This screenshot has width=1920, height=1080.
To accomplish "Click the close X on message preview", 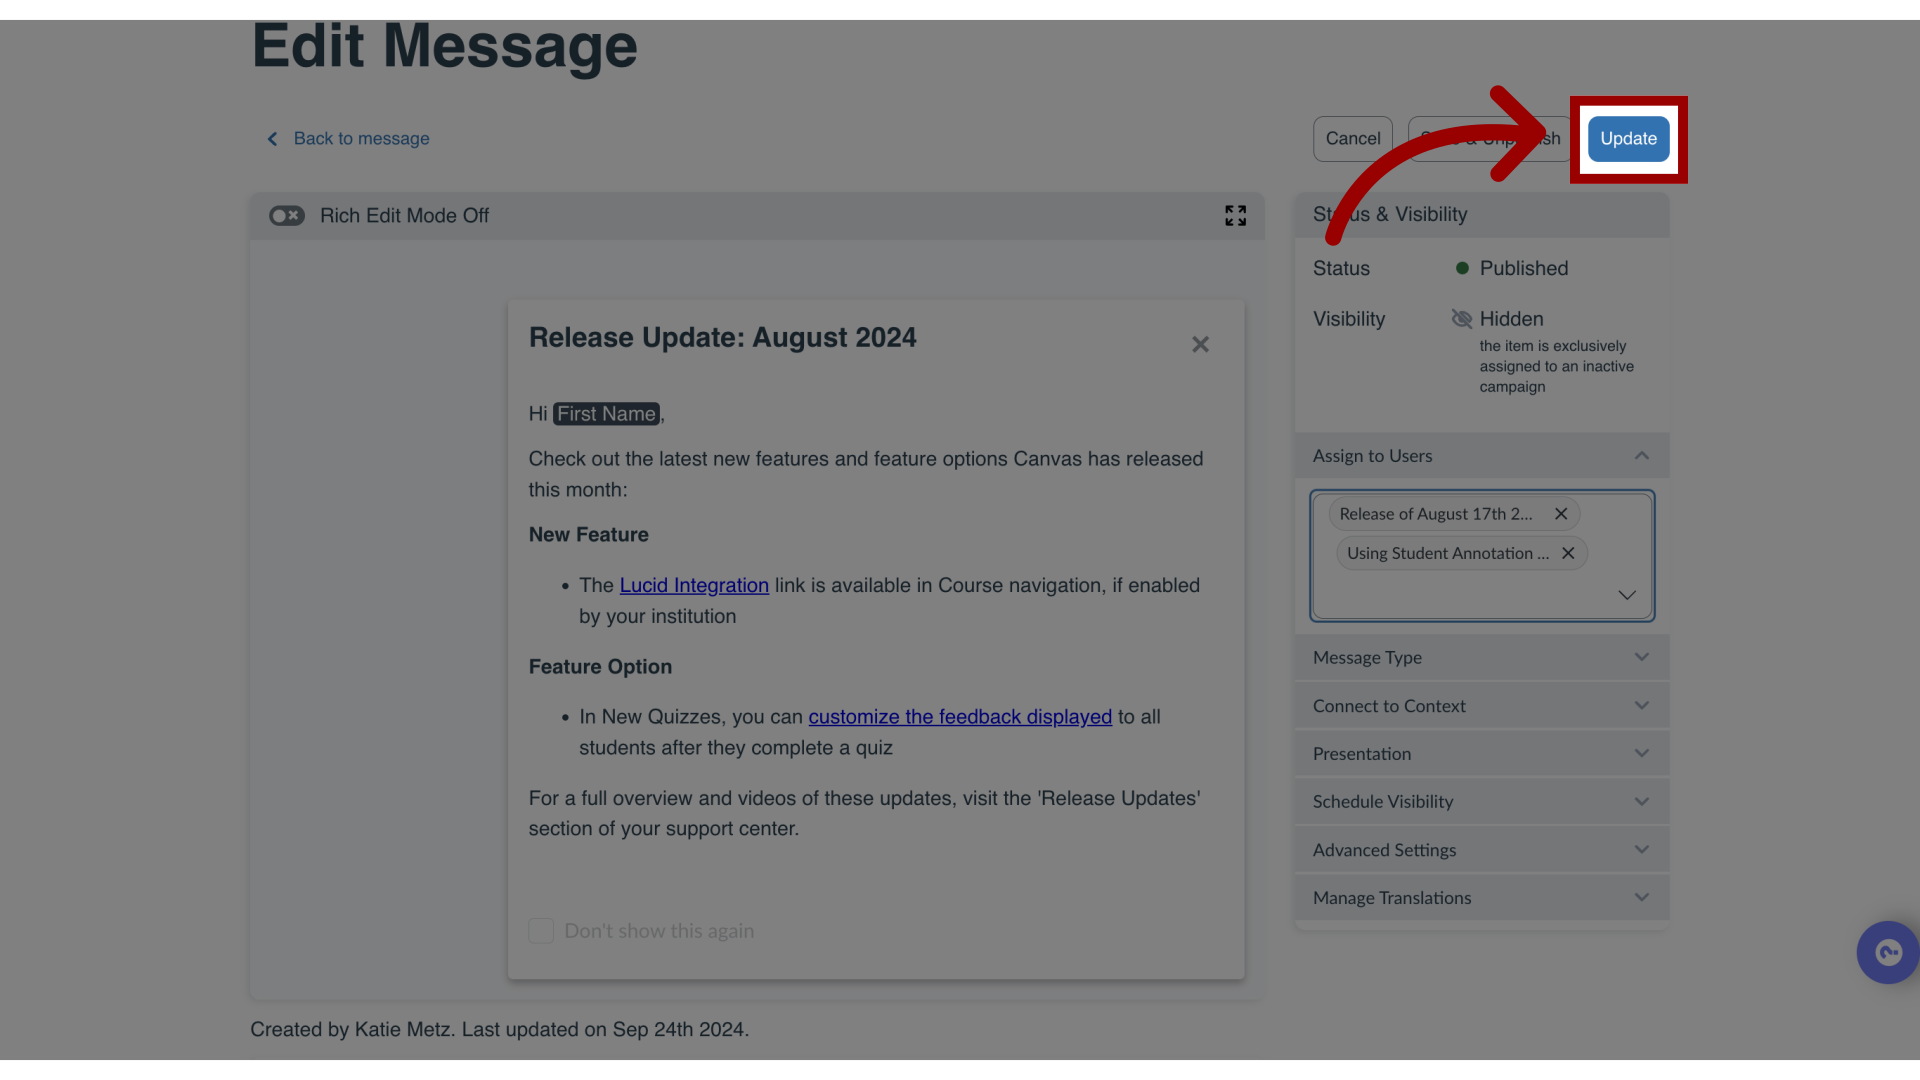I will point(1200,344).
